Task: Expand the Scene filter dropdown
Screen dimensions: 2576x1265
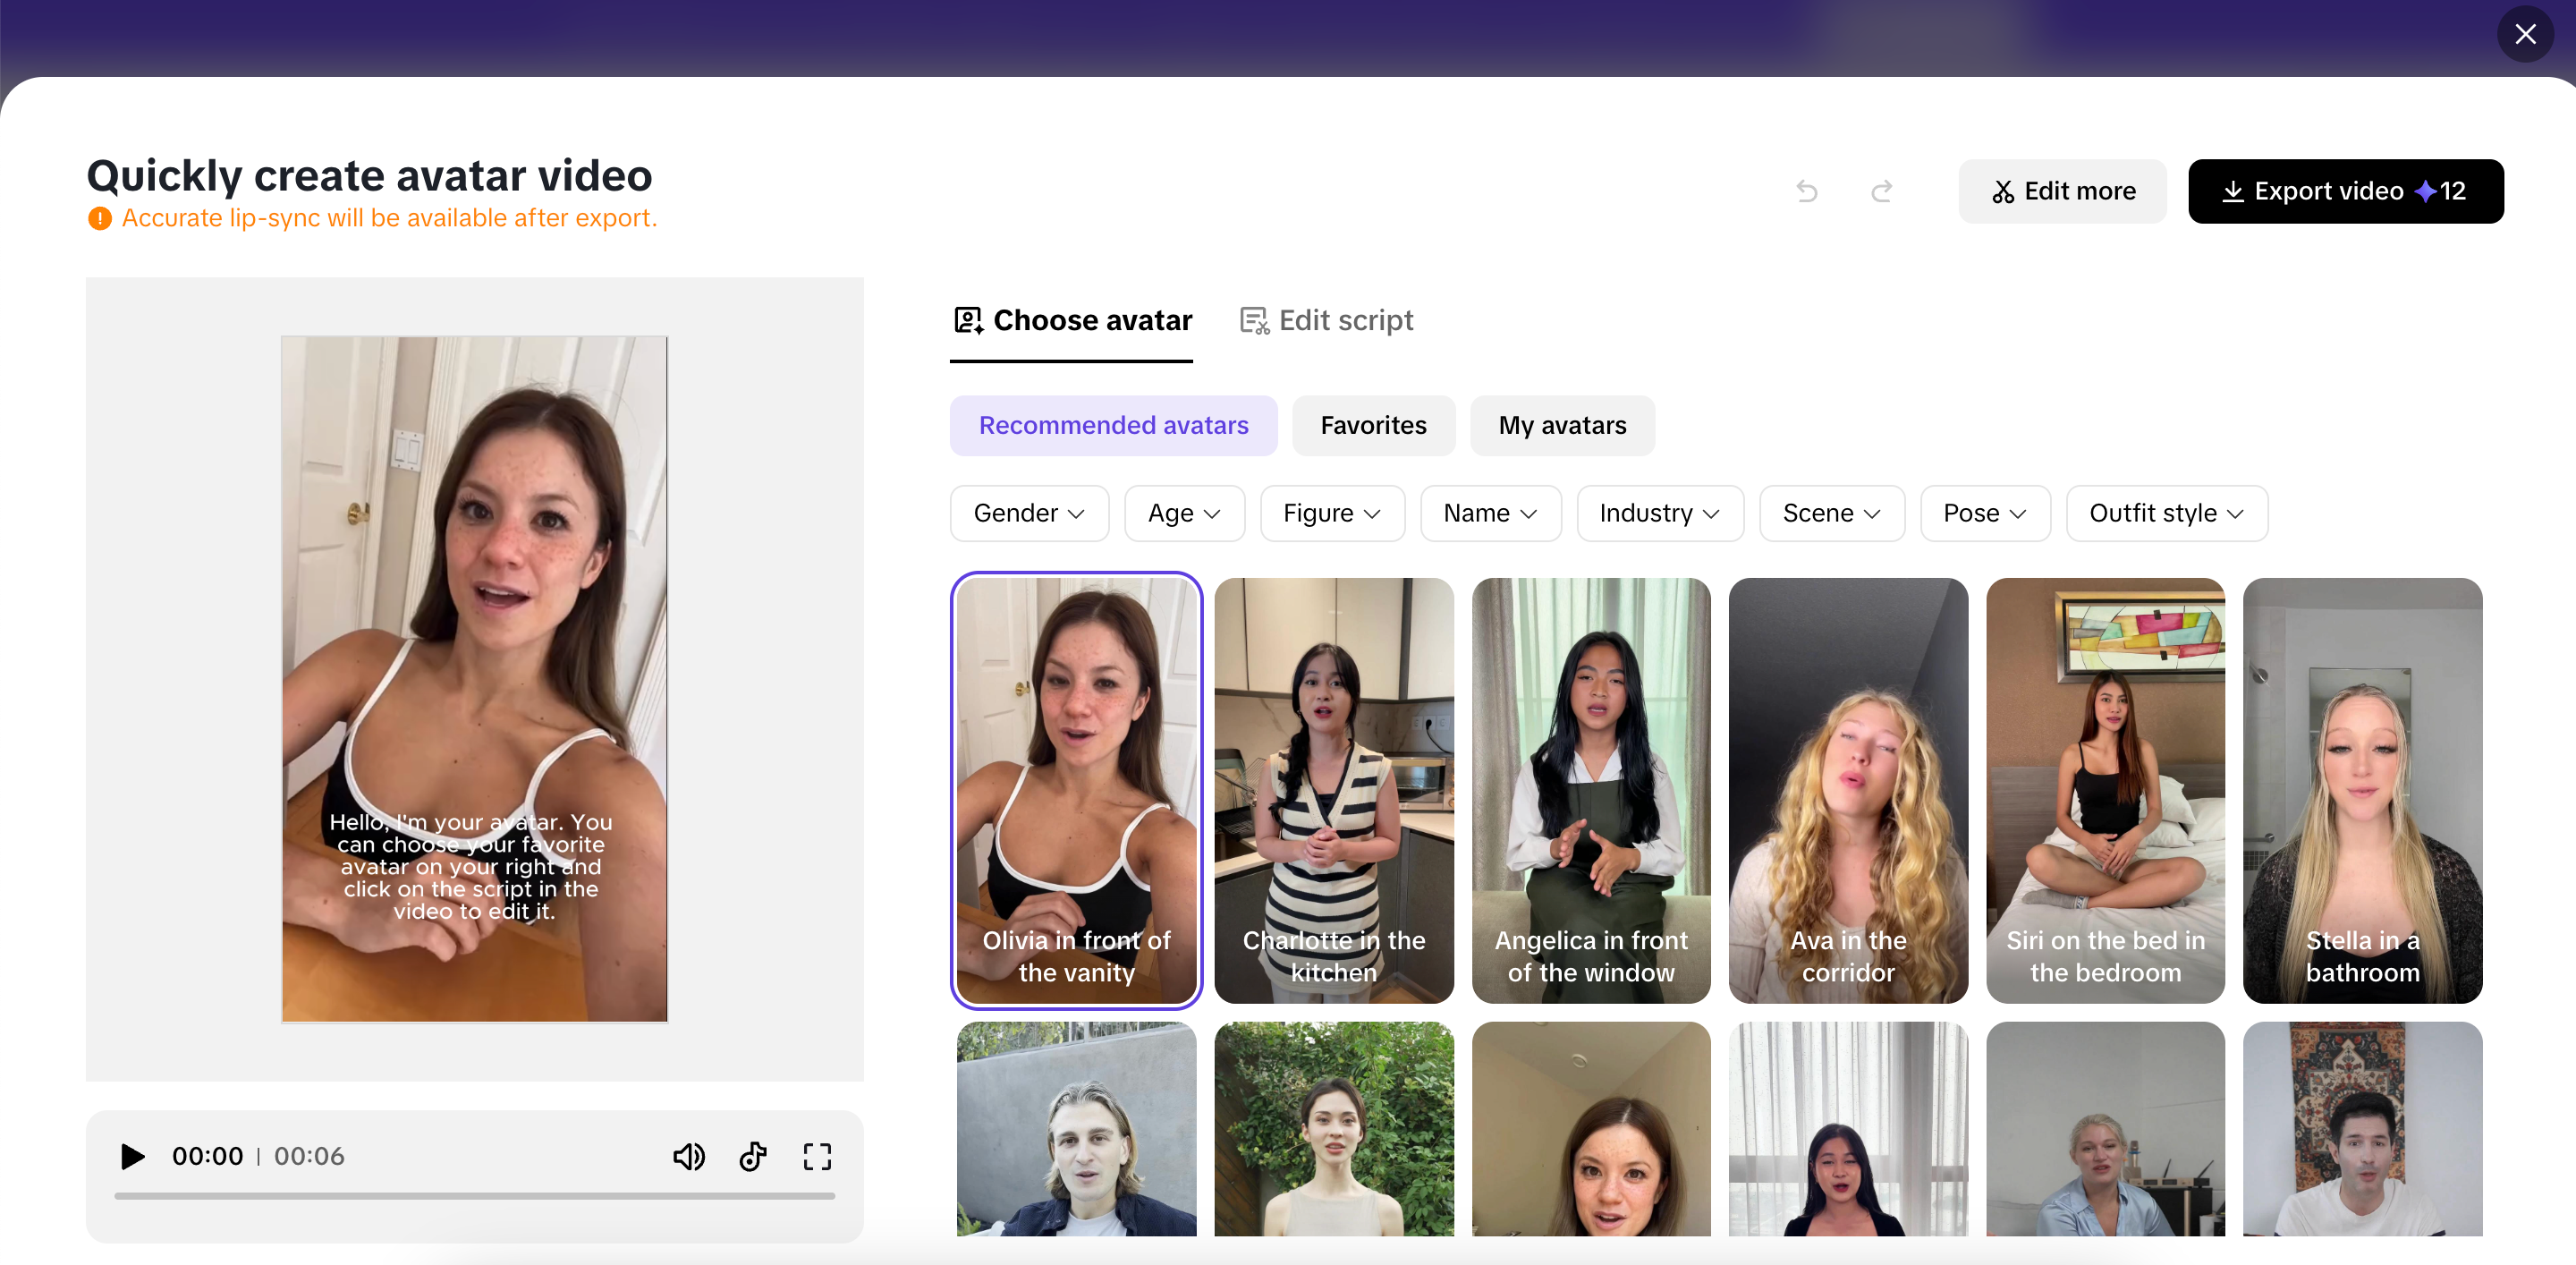Action: (x=1830, y=513)
